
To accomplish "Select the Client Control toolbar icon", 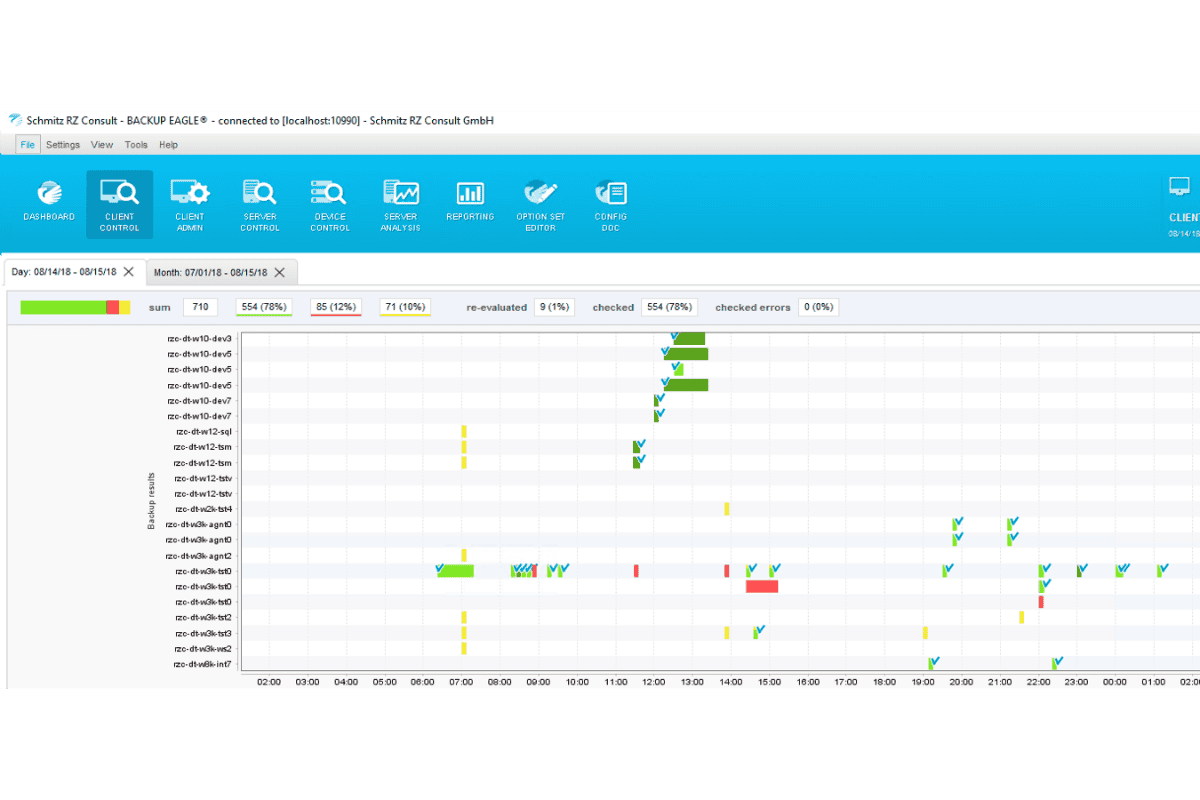I will [119, 204].
